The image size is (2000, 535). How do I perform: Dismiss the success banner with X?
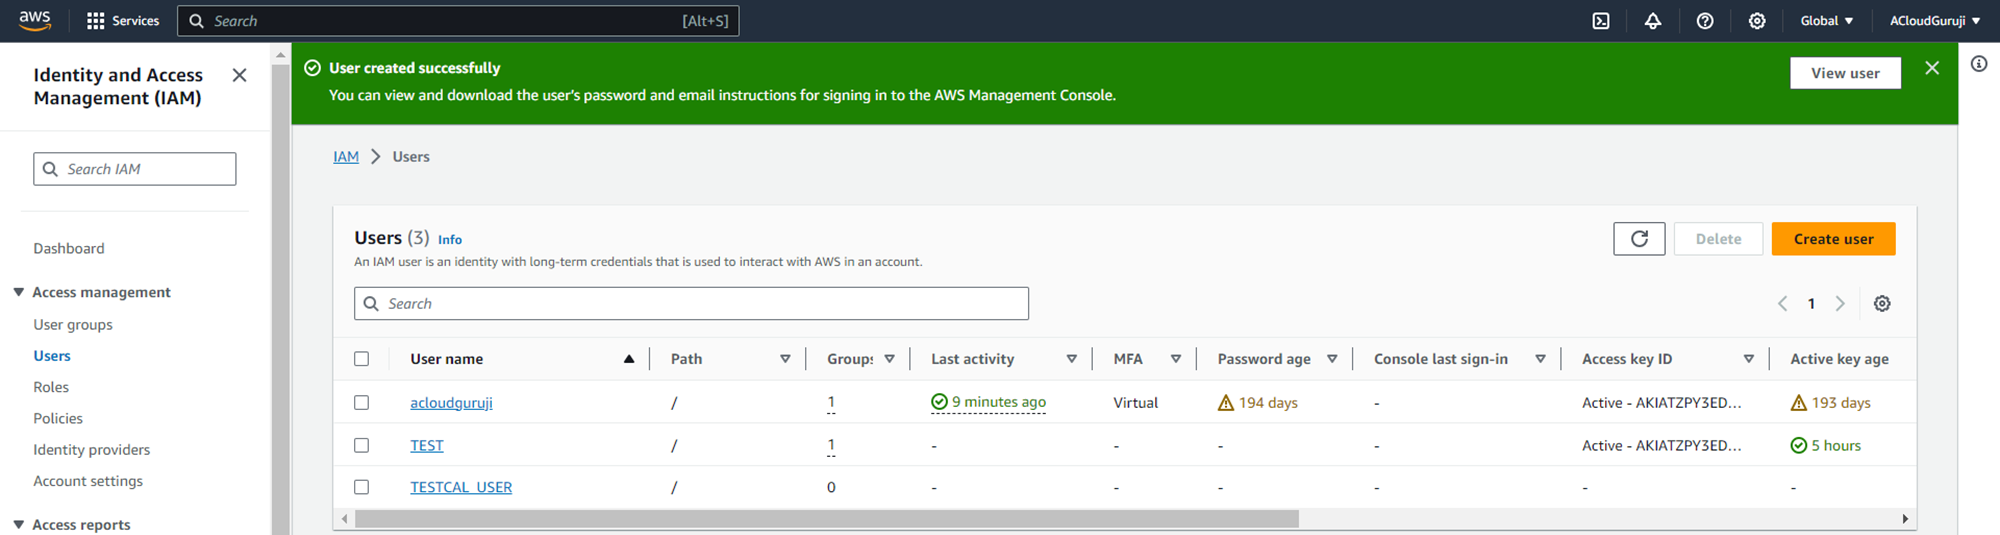[1932, 68]
